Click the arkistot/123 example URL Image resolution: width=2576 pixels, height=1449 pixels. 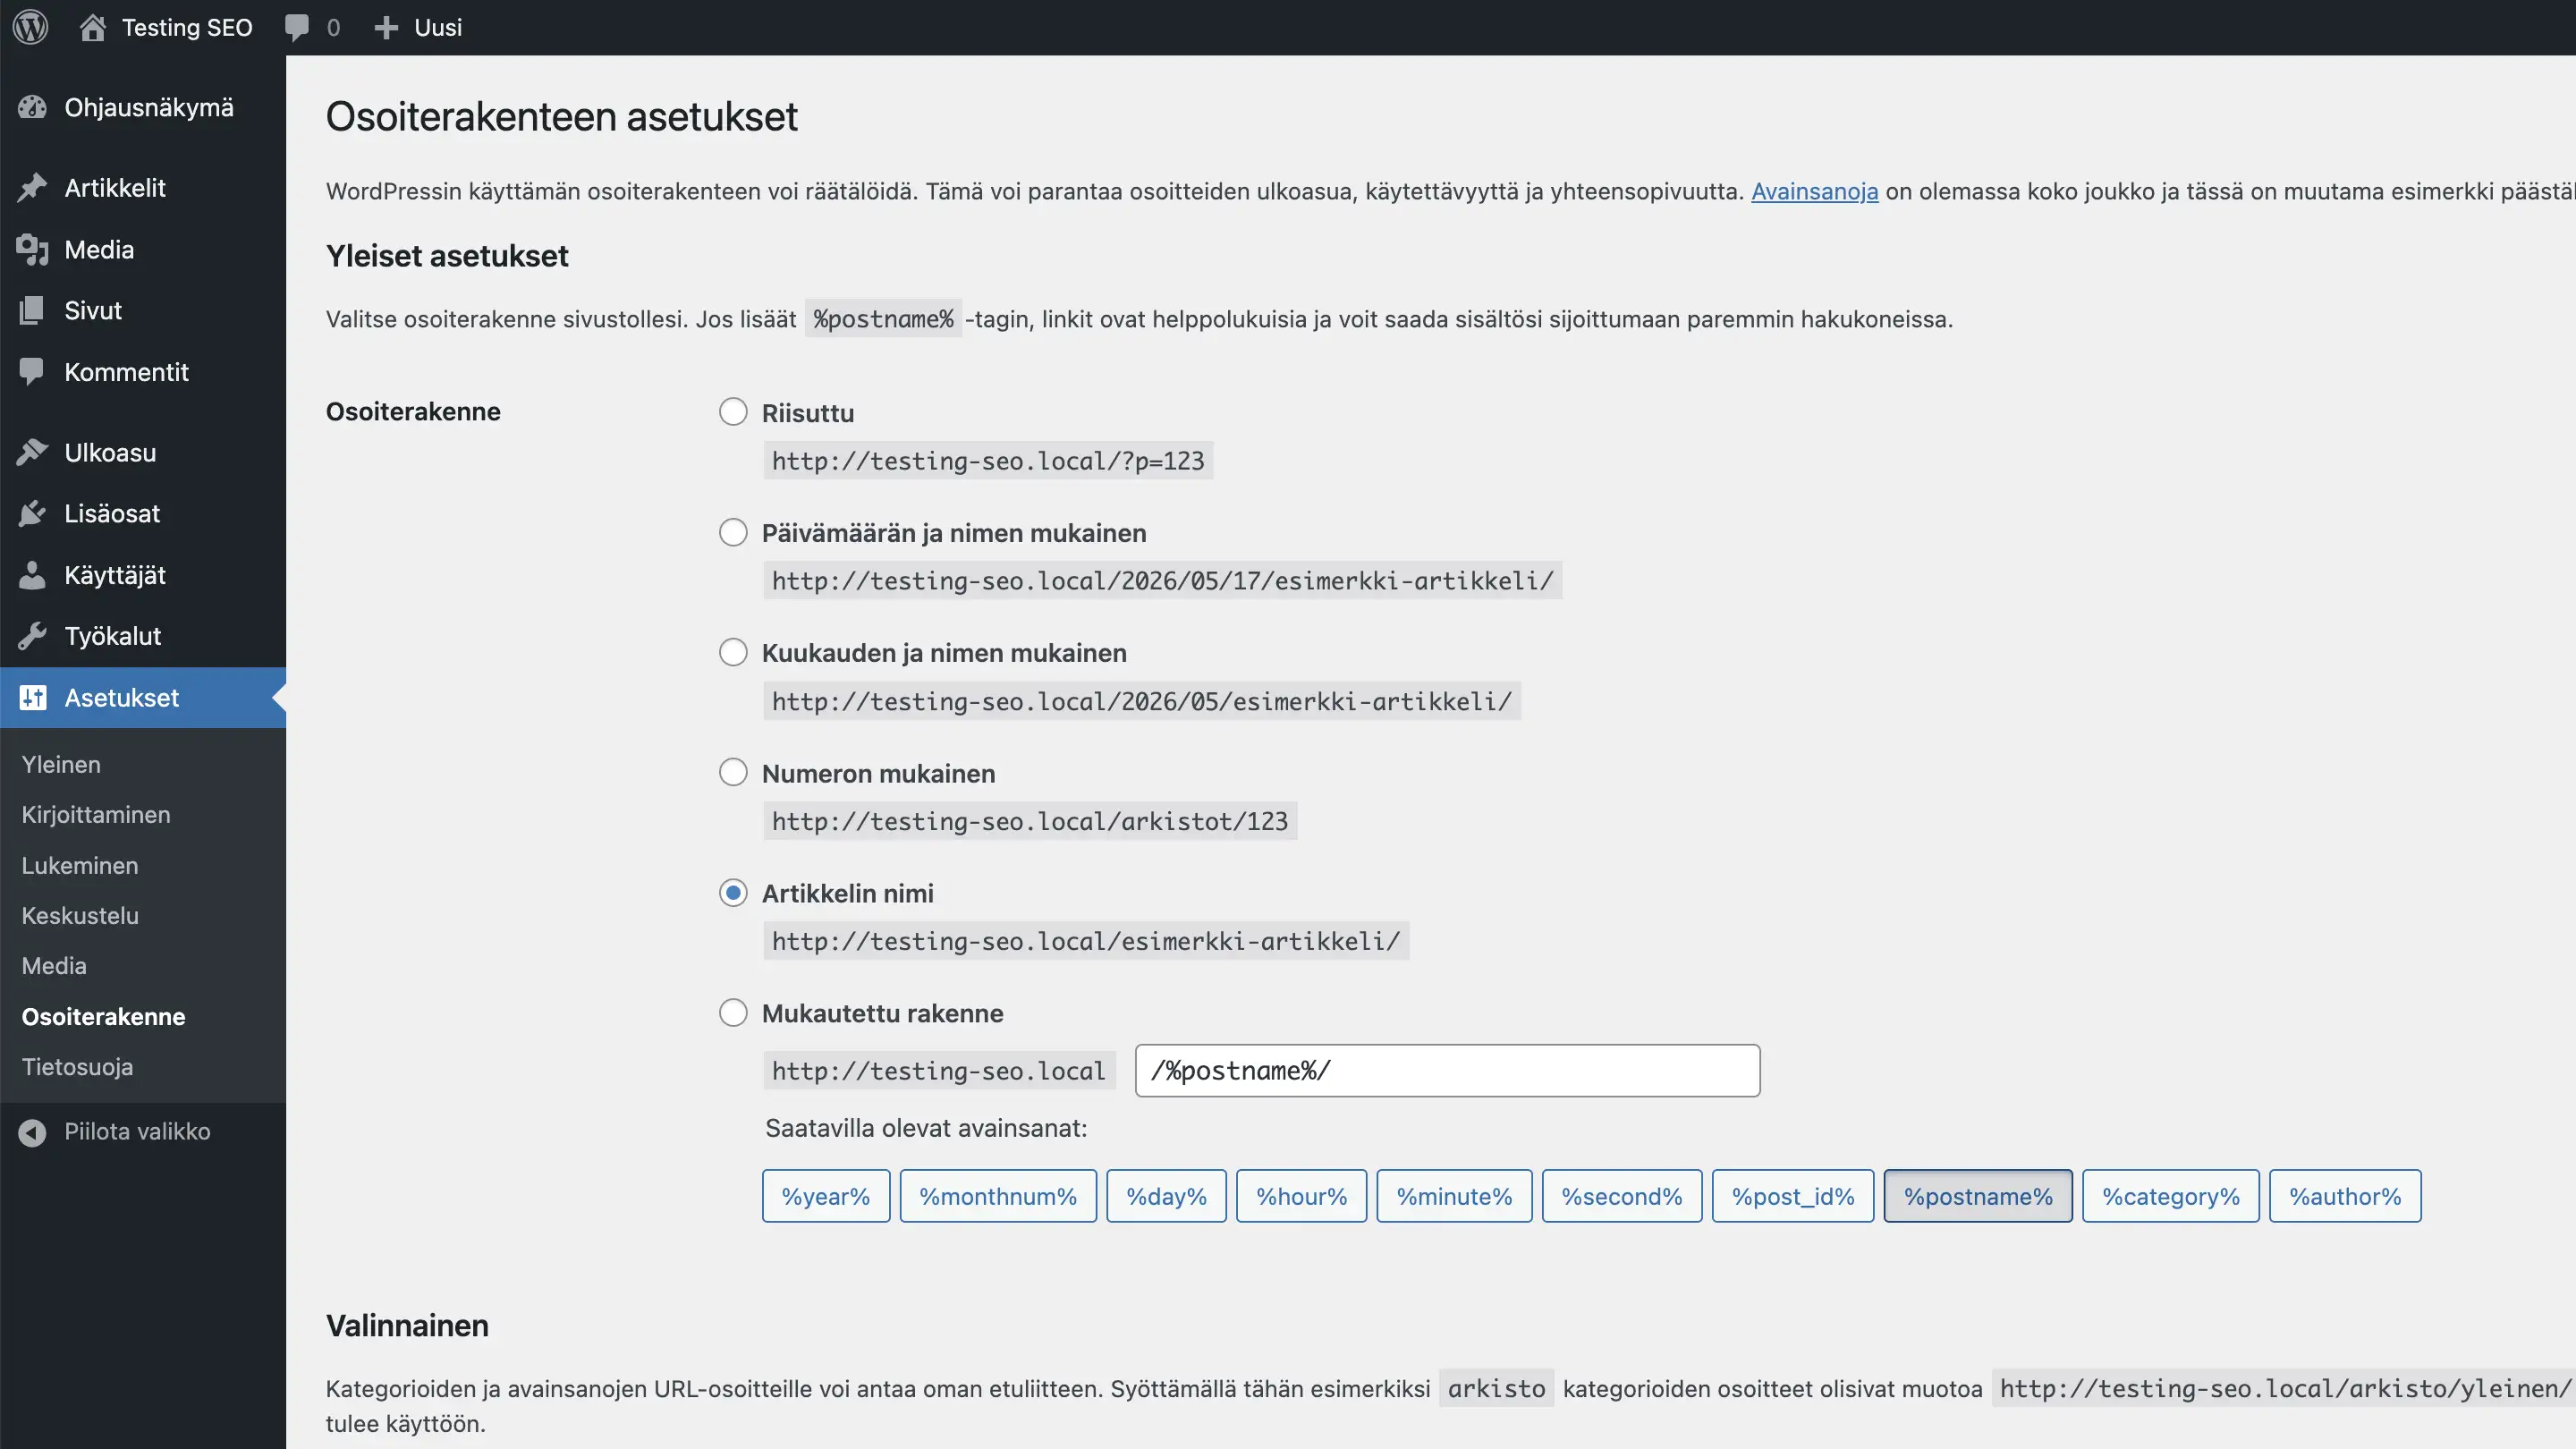click(1030, 821)
